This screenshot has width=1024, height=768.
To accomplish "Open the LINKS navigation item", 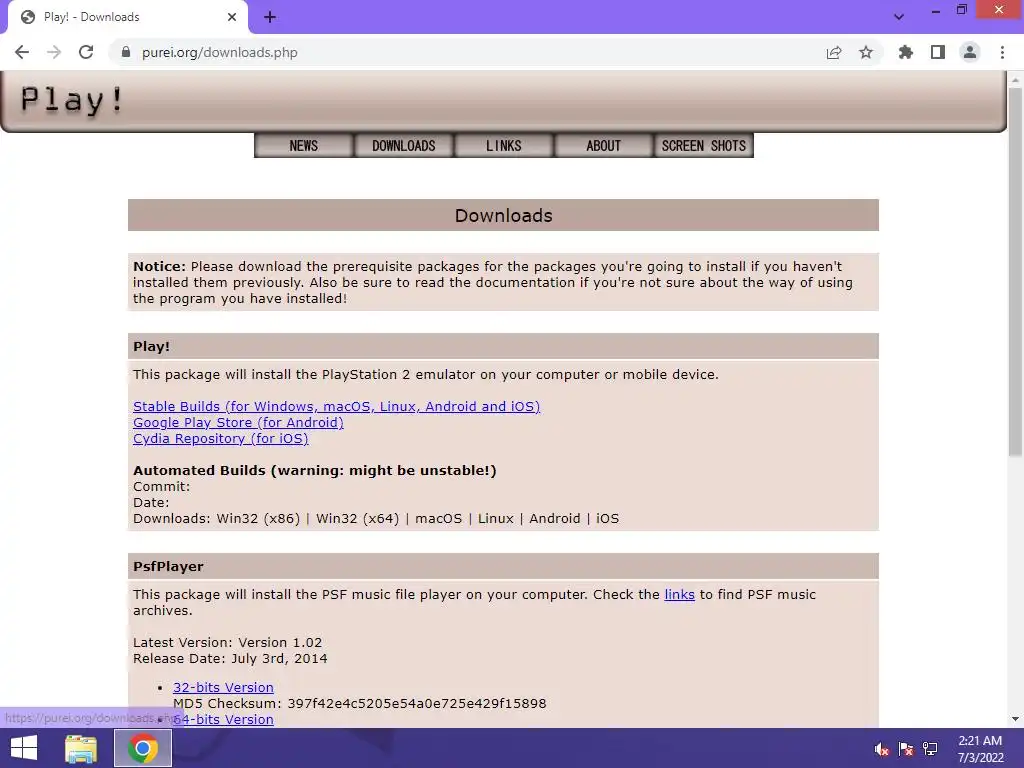I will 504,146.
